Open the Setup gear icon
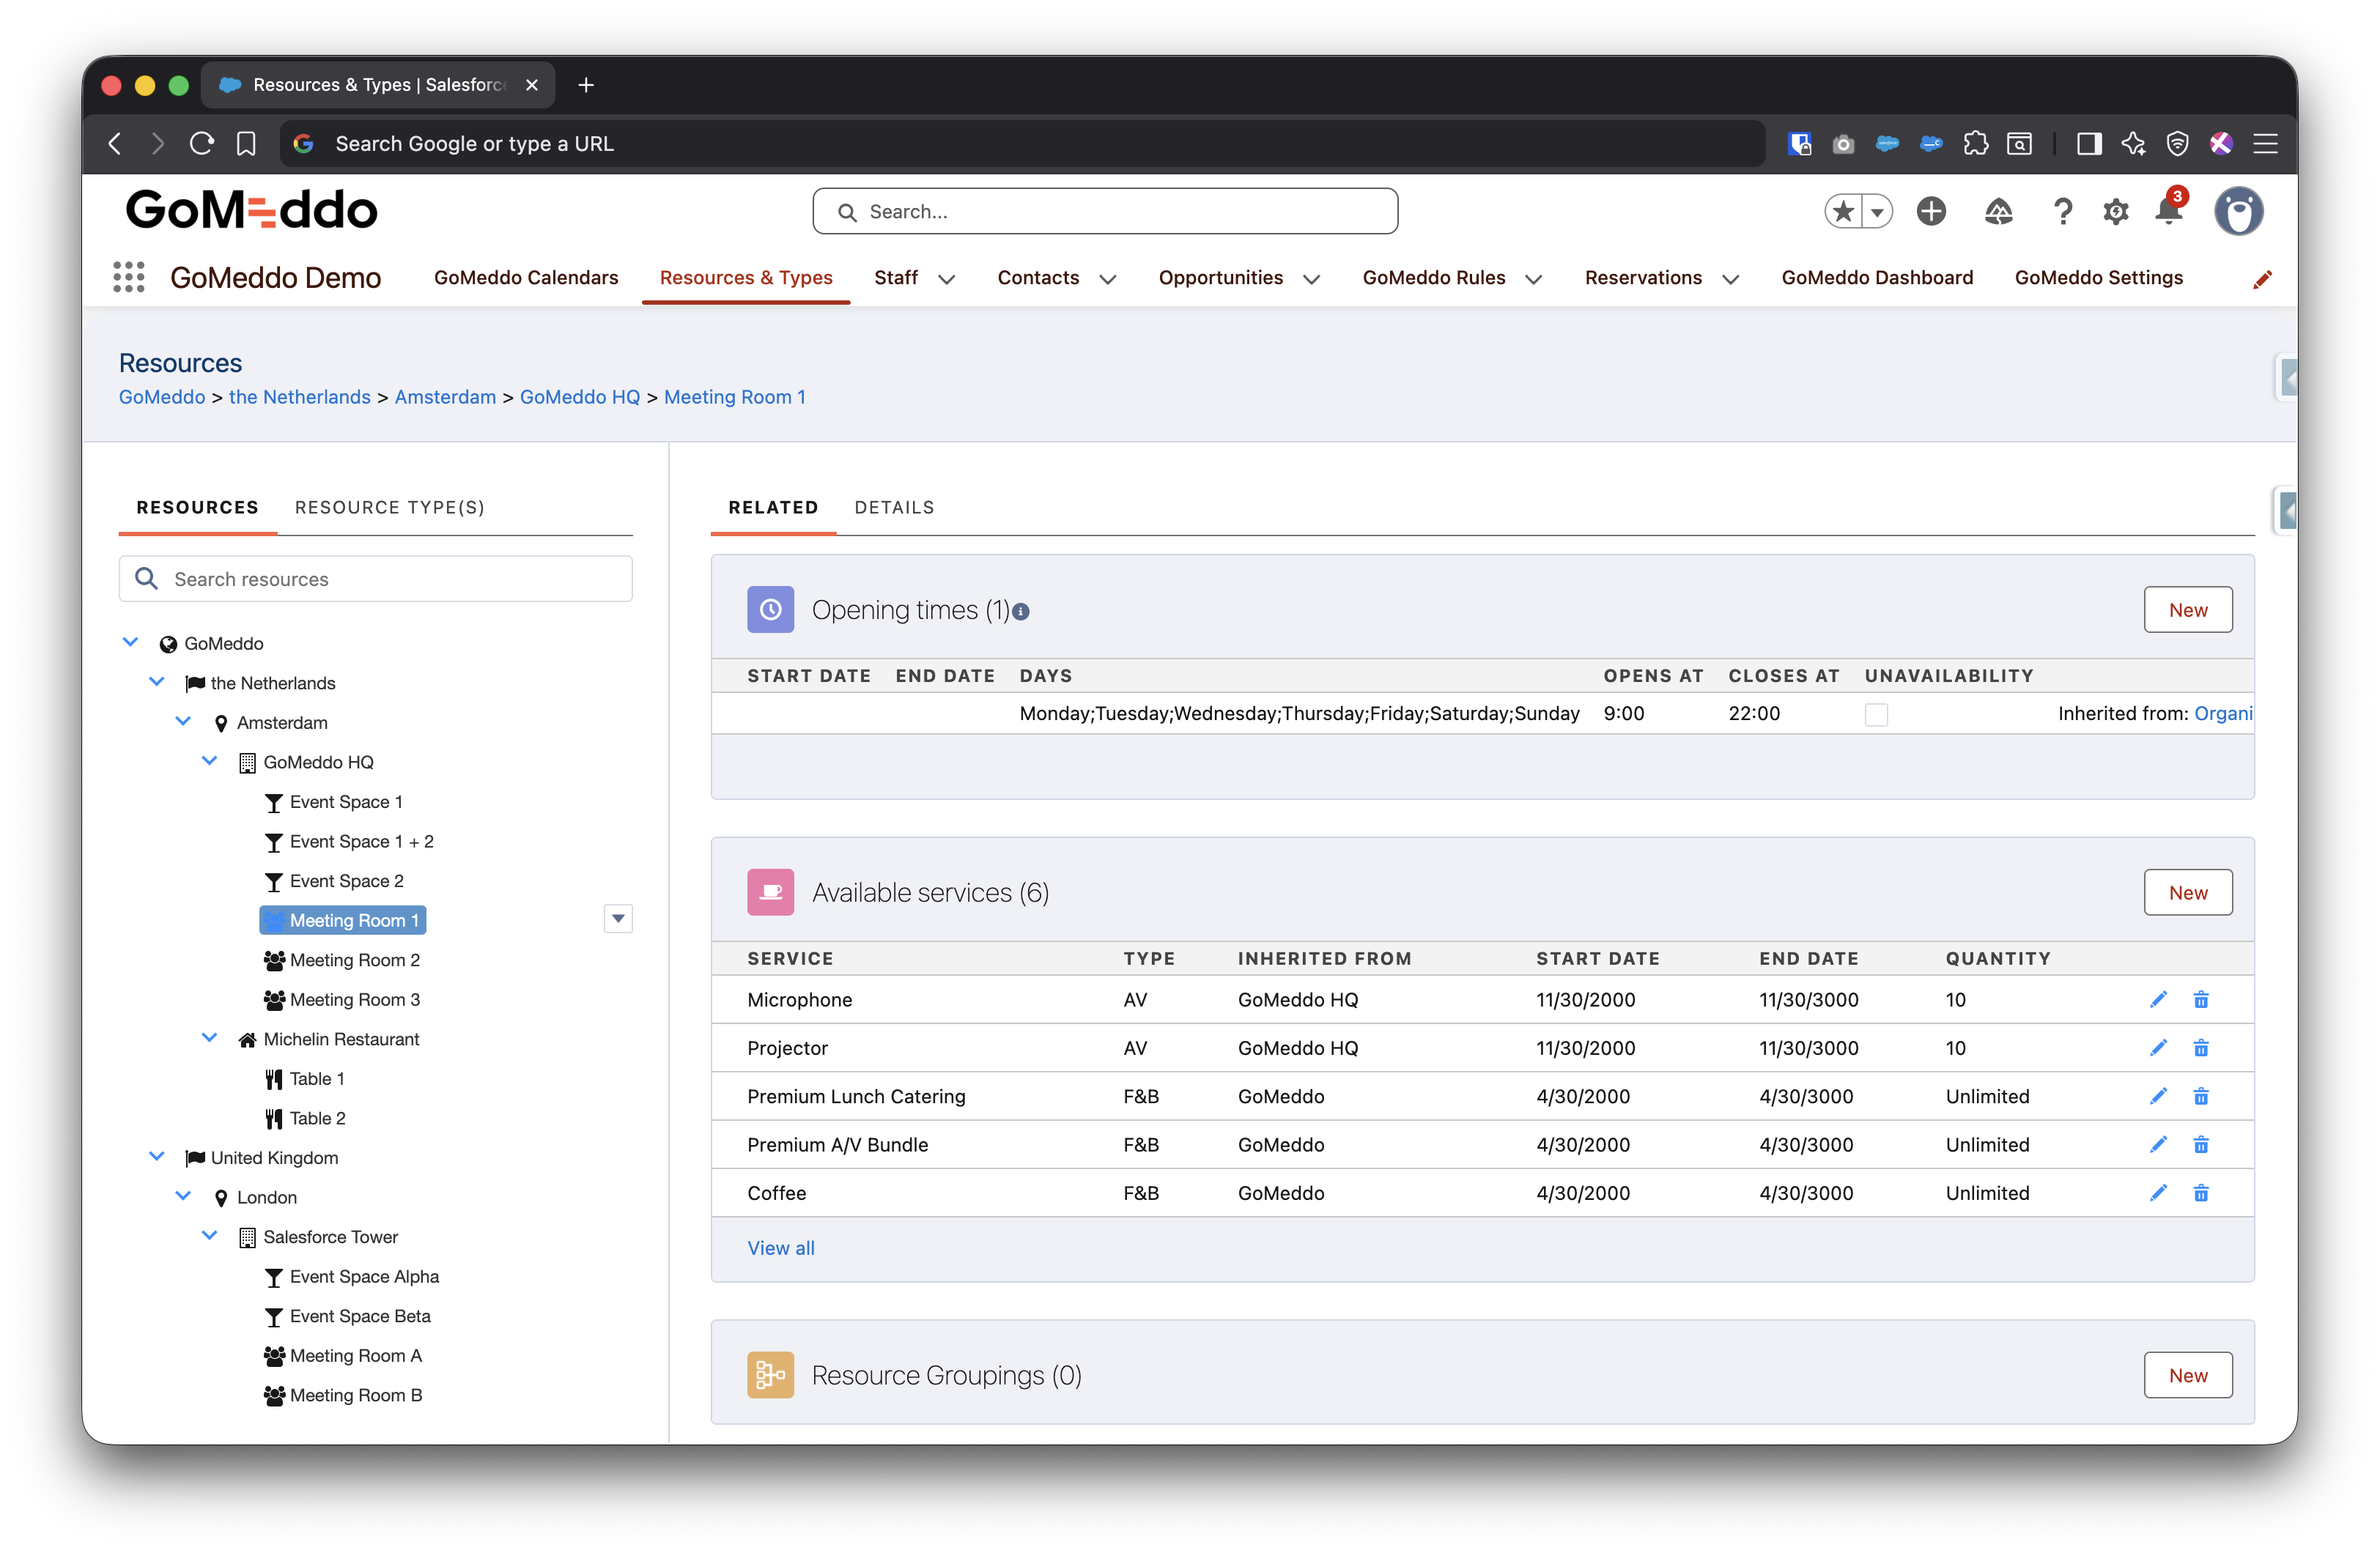Viewport: 2380px width, 1553px height. (2115, 212)
